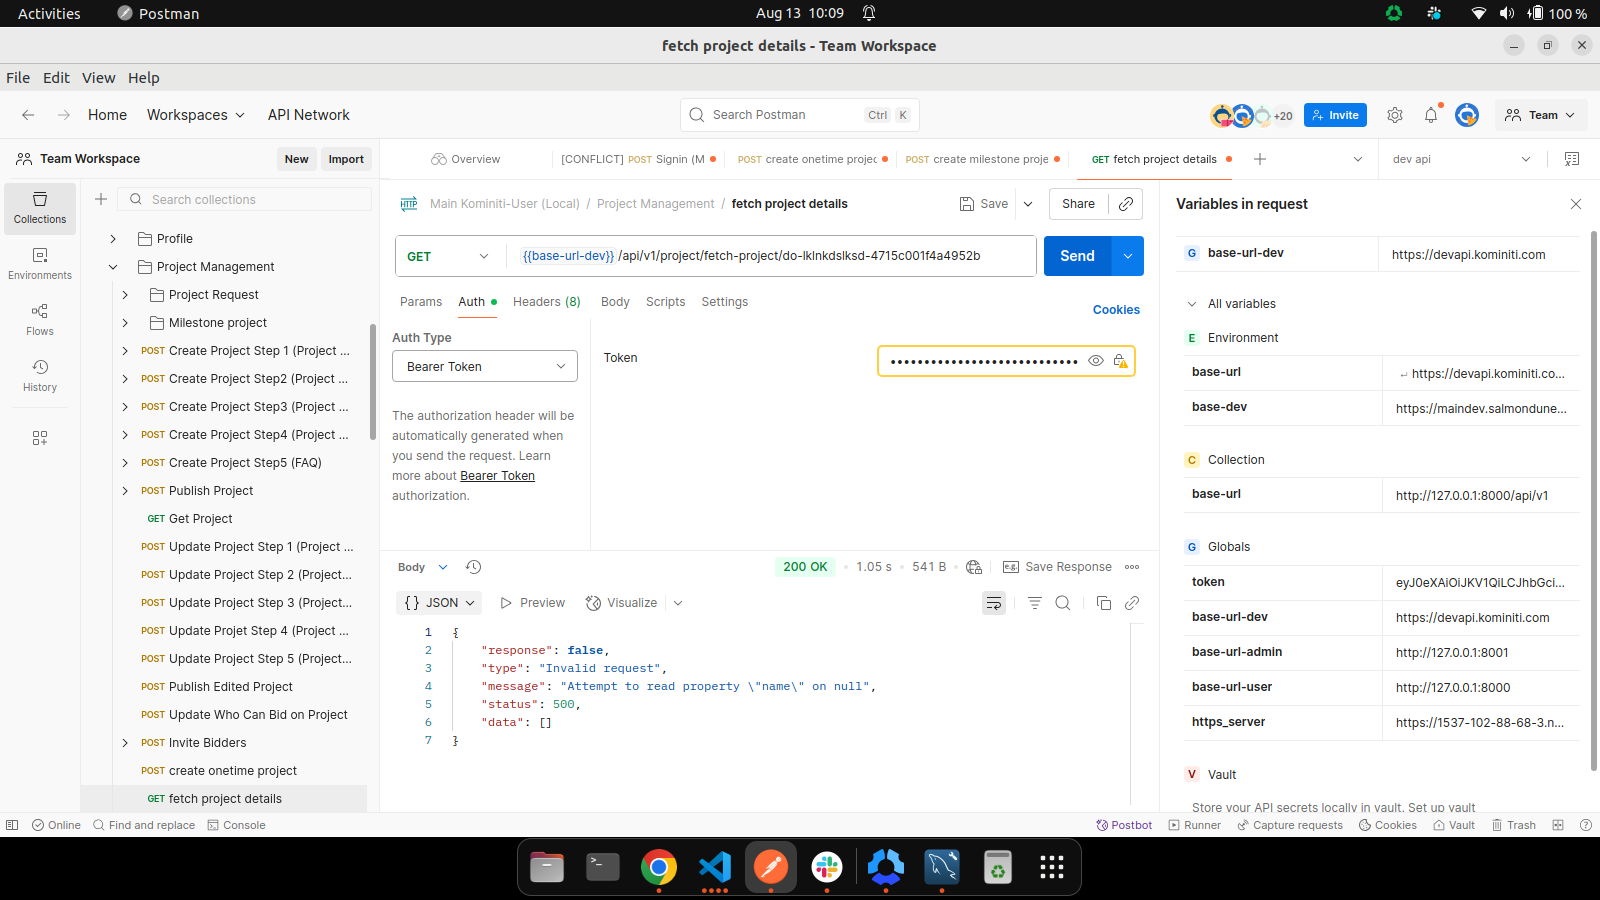Click the Variables panel vertical scrollbar

coord(1593,500)
